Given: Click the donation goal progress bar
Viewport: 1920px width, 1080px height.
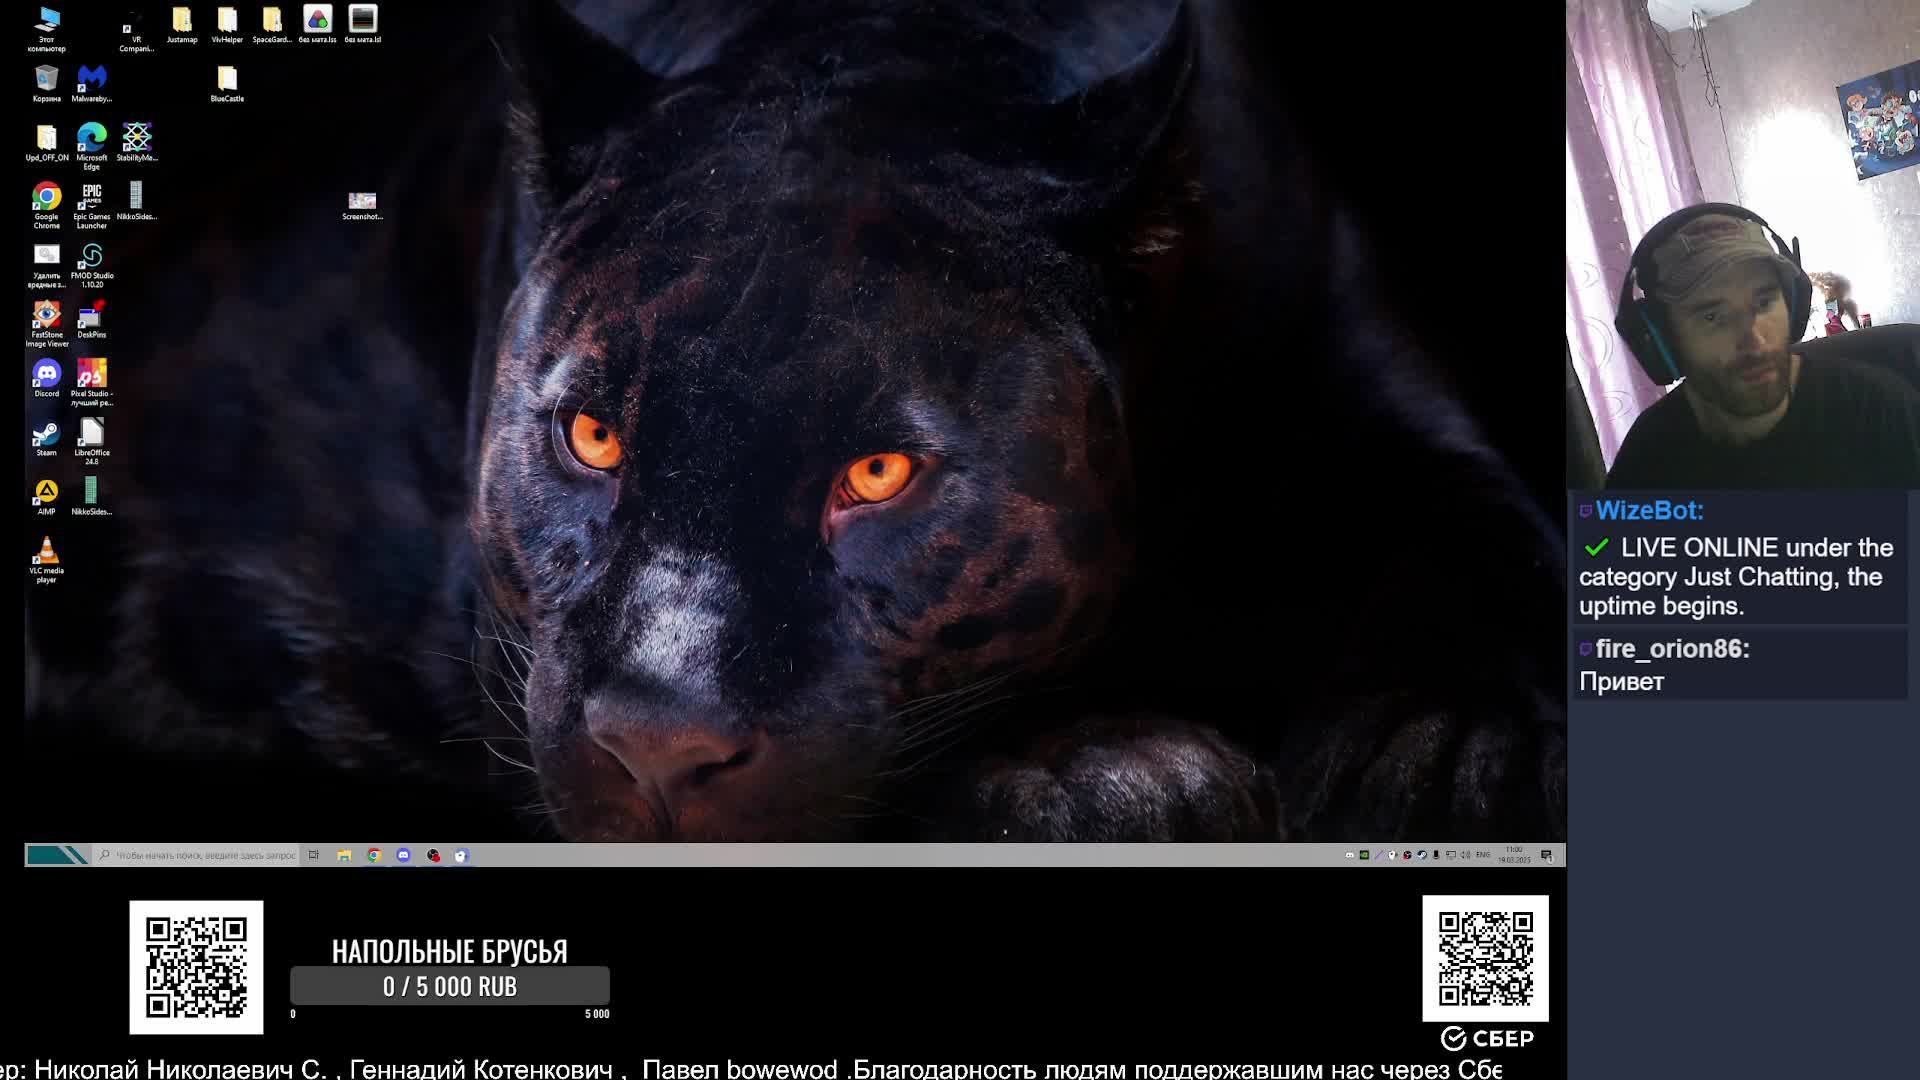Looking at the screenshot, I should pyautogui.click(x=449, y=986).
